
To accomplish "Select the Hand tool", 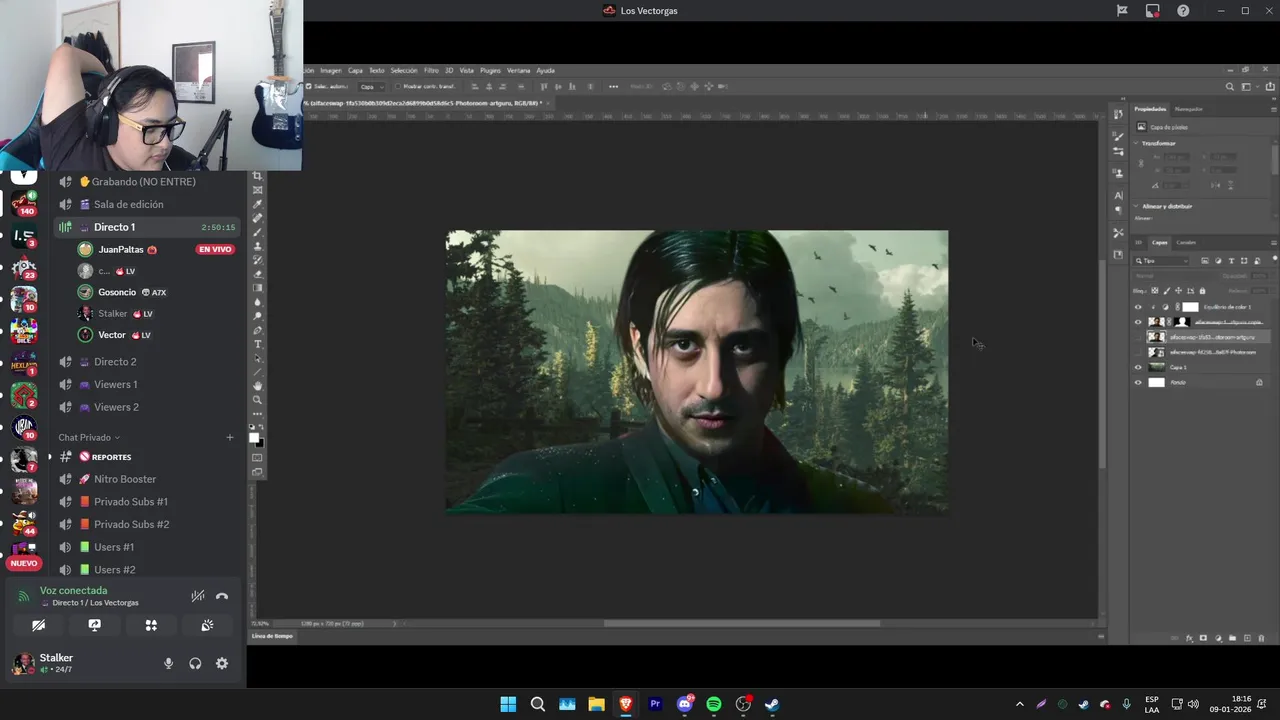I will pyautogui.click(x=257, y=386).
